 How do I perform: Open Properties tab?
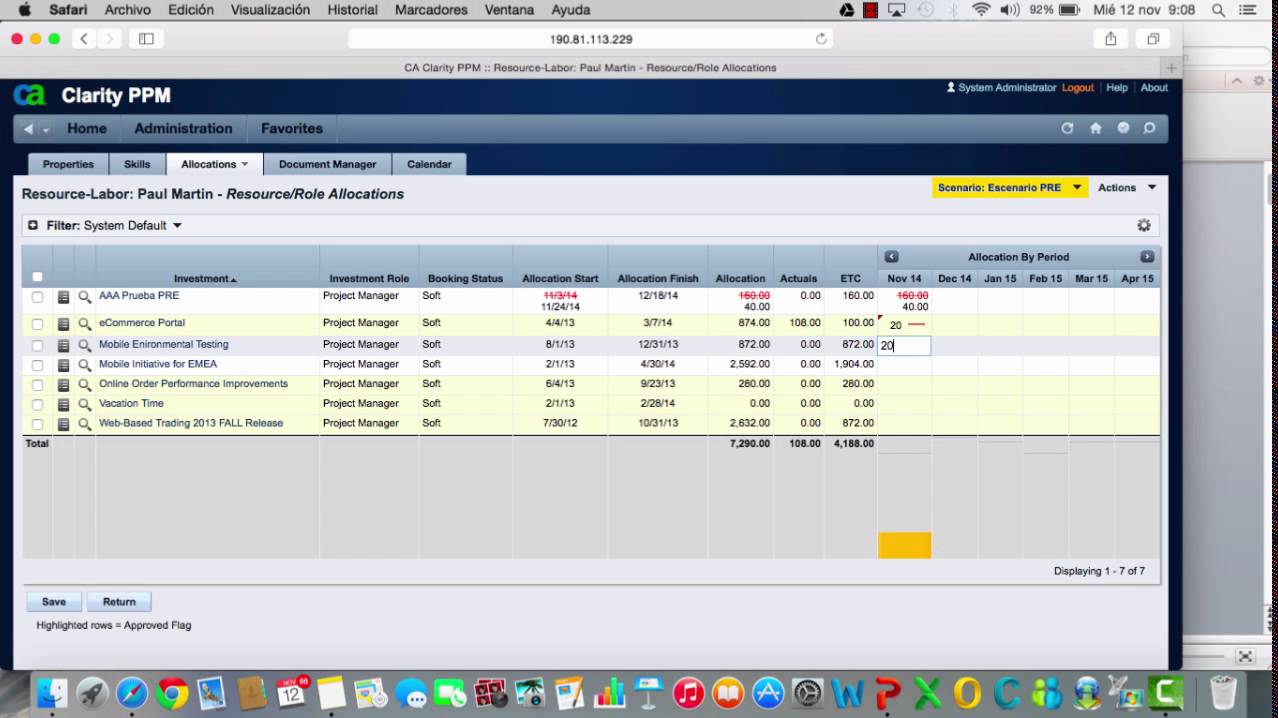pyautogui.click(x=68, y=164)
